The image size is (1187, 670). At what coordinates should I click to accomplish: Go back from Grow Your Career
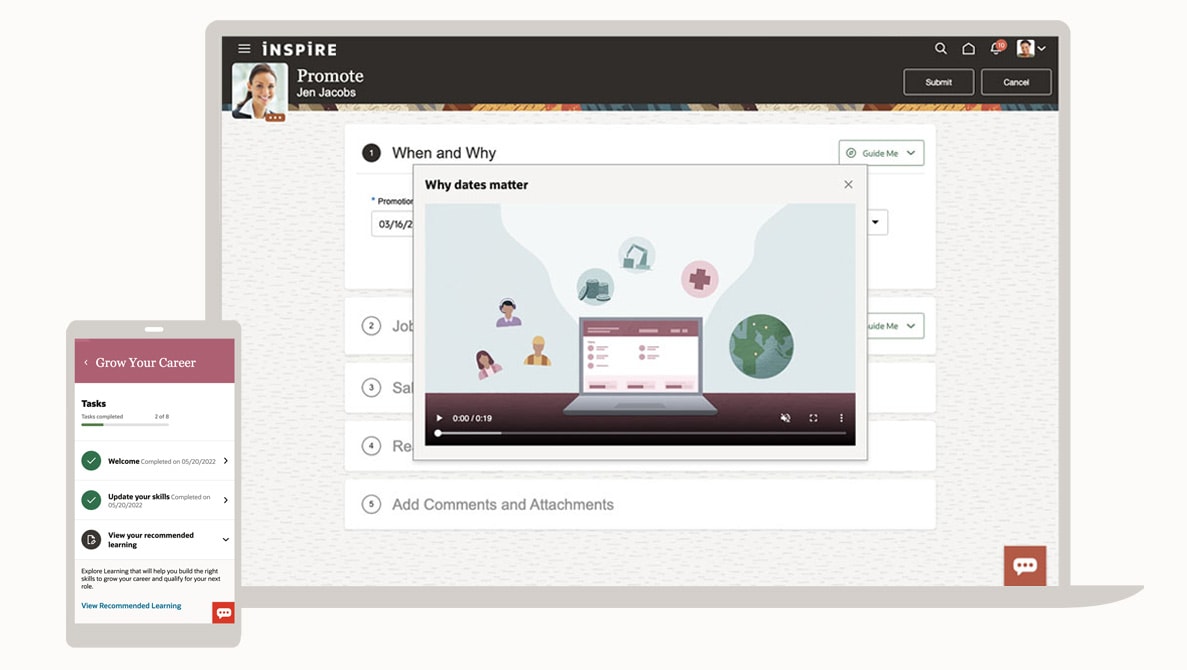(x=86, y=363)
